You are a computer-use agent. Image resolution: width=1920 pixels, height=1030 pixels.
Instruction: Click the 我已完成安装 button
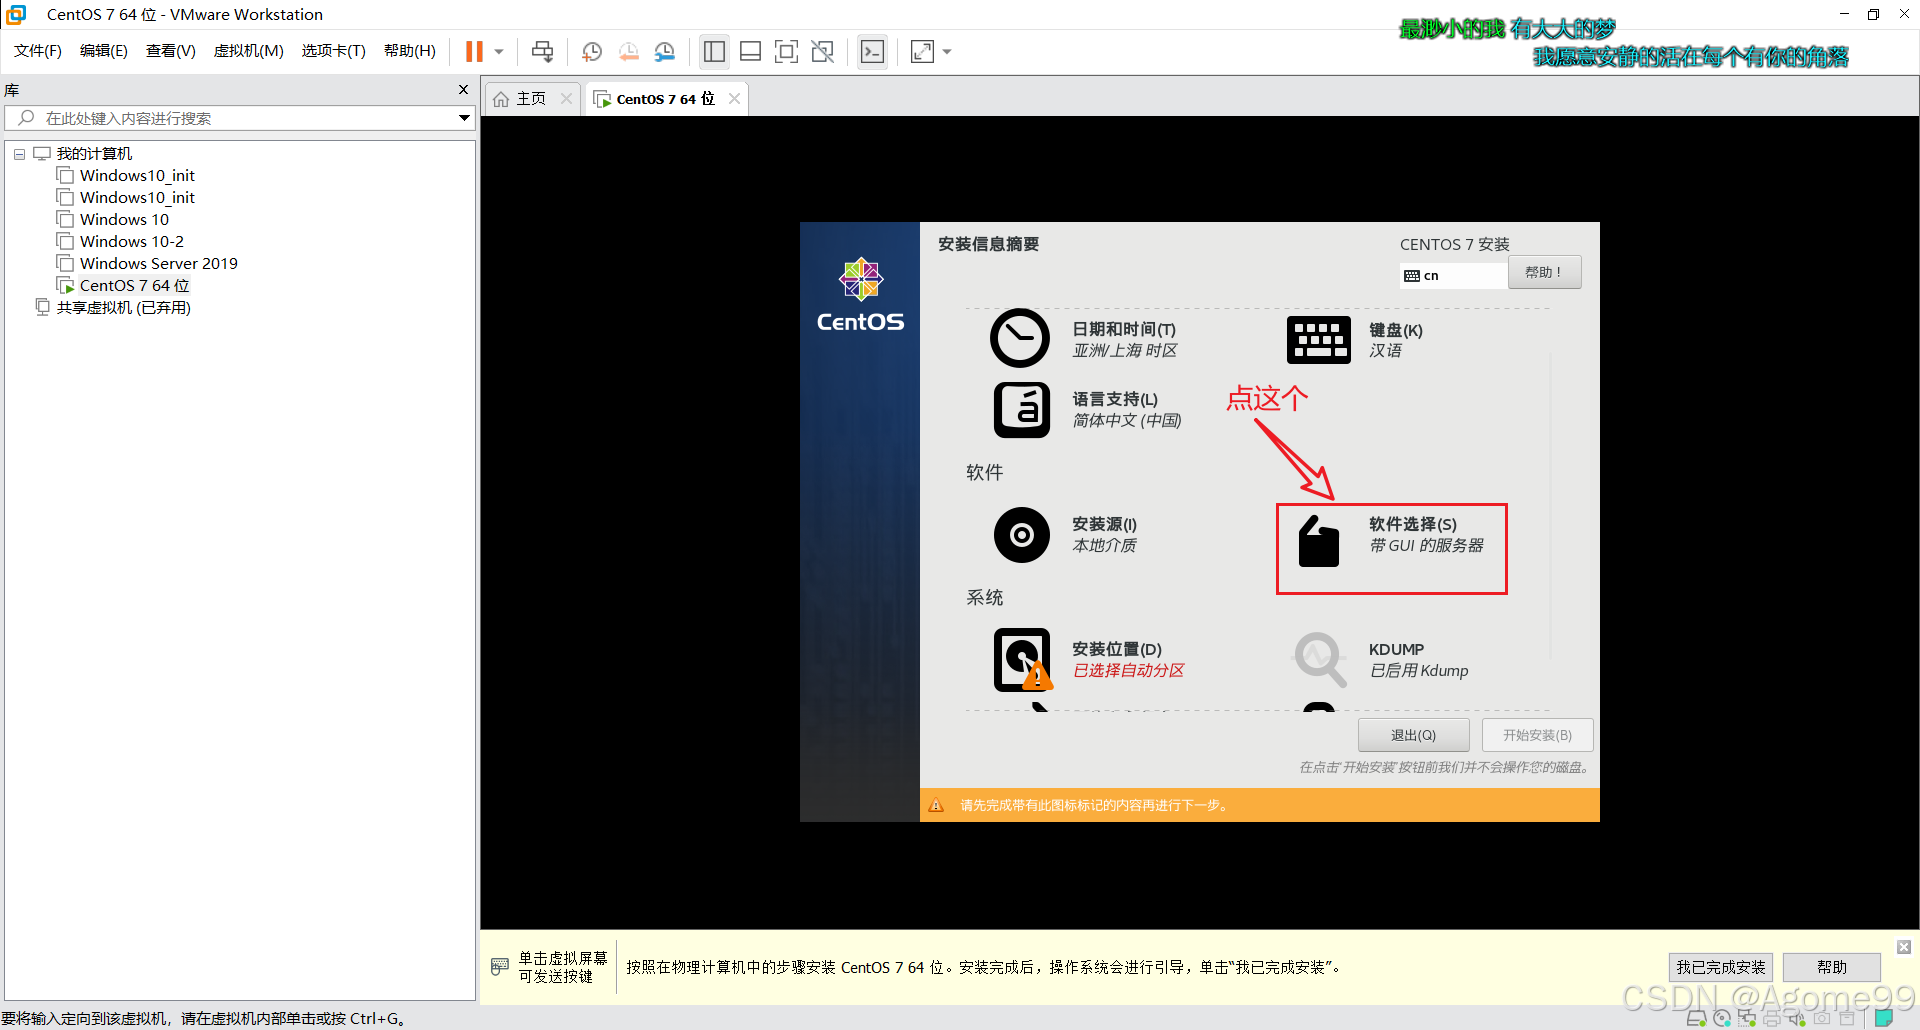tap(1720, 967)
